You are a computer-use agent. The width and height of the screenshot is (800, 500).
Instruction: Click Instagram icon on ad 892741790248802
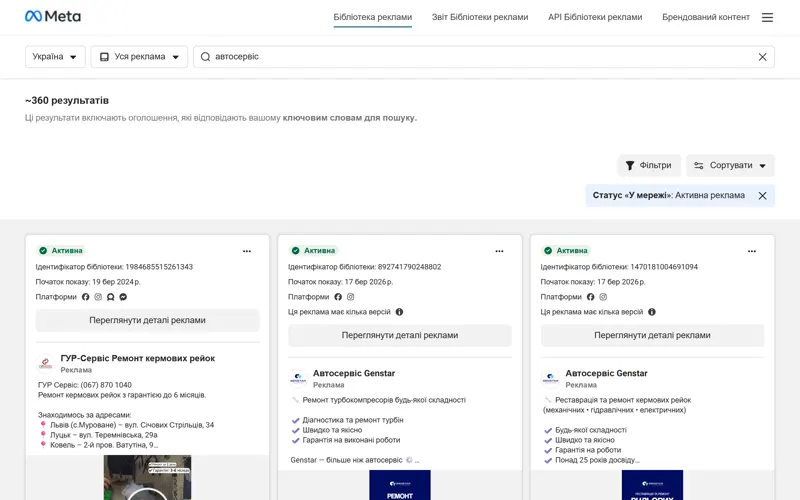click(x=351, y=297)
